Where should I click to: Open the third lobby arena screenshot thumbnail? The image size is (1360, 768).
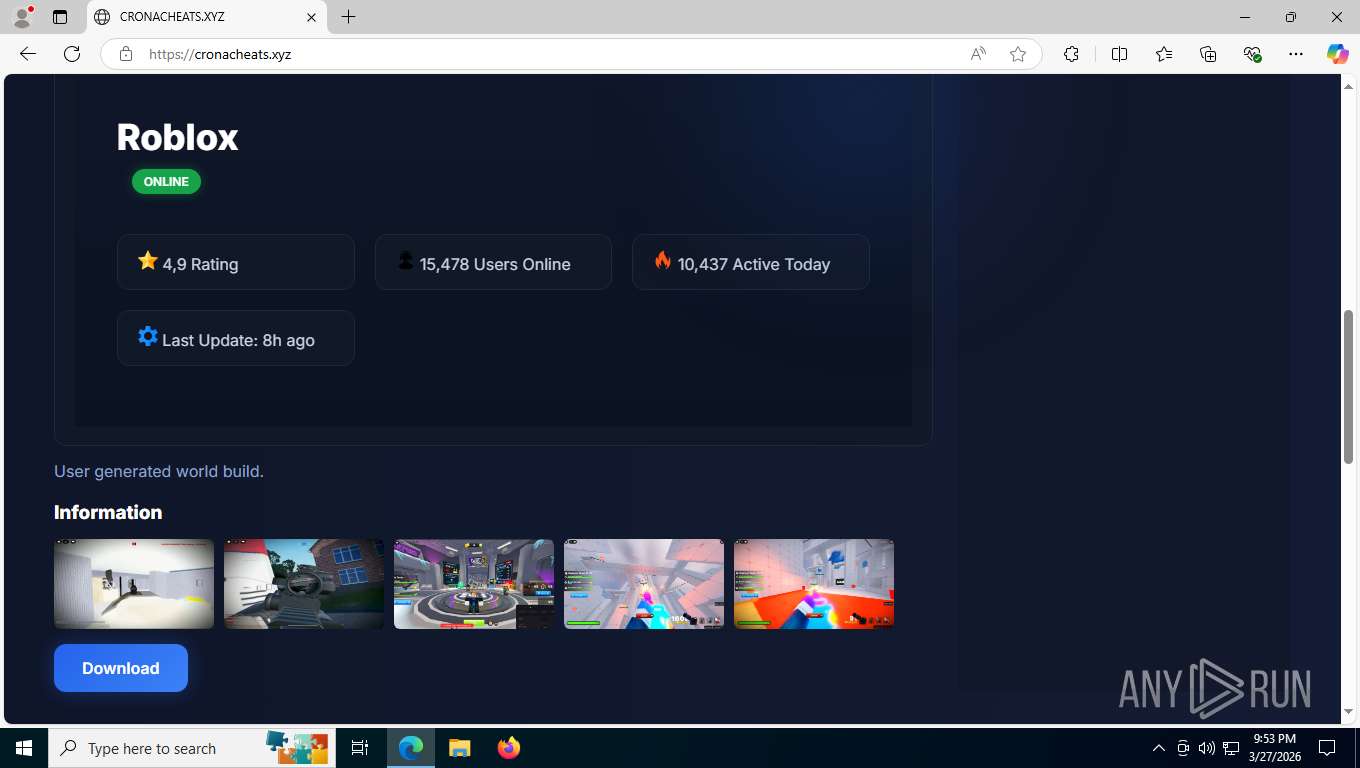(x=474, y=584)
